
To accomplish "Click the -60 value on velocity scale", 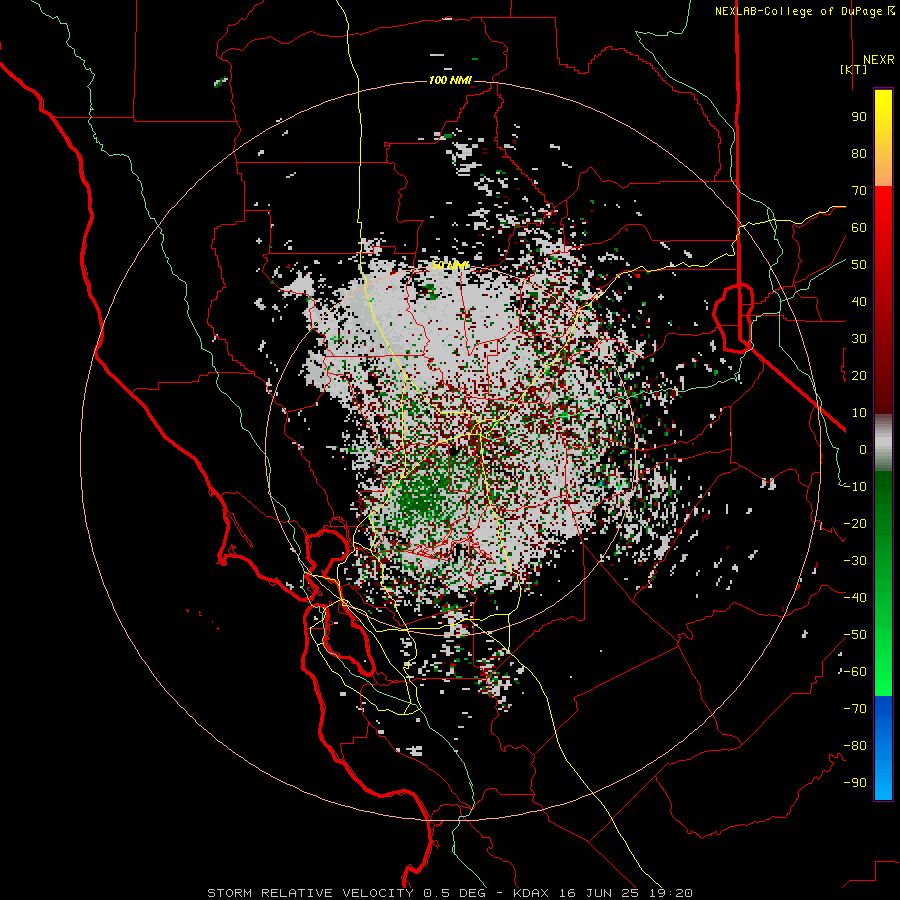I will (x=855, y=672).
